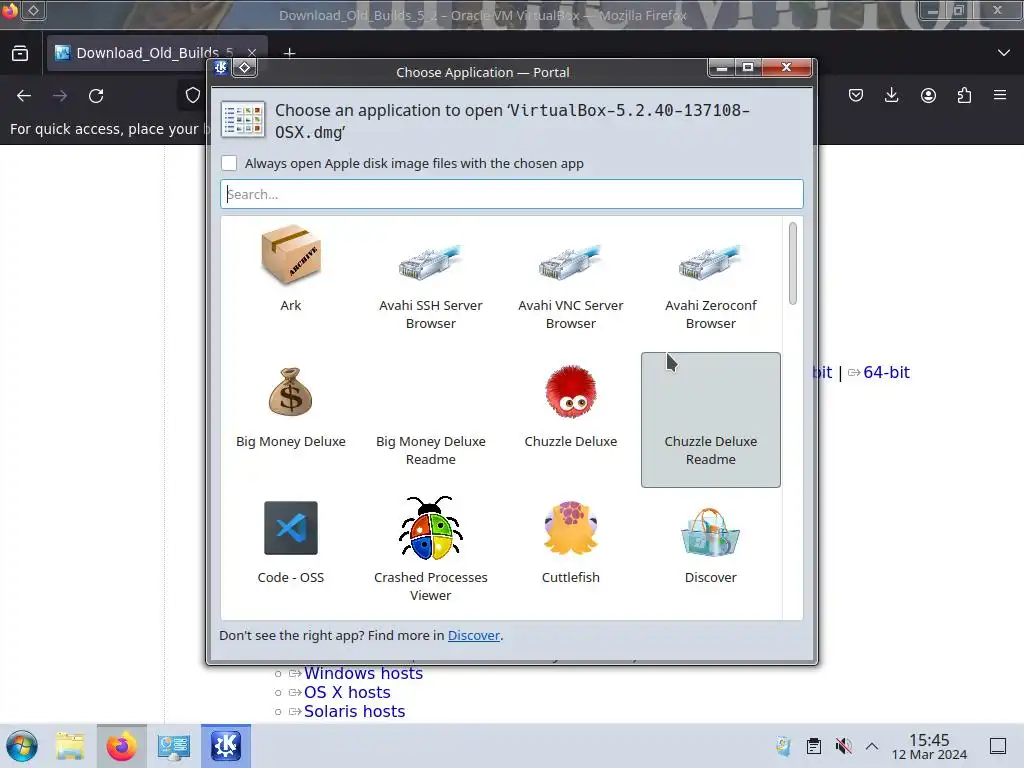This screenshot has height=768, width=1024.
Task: Expand the list all tabs chevron
Action: point(1004,53)
